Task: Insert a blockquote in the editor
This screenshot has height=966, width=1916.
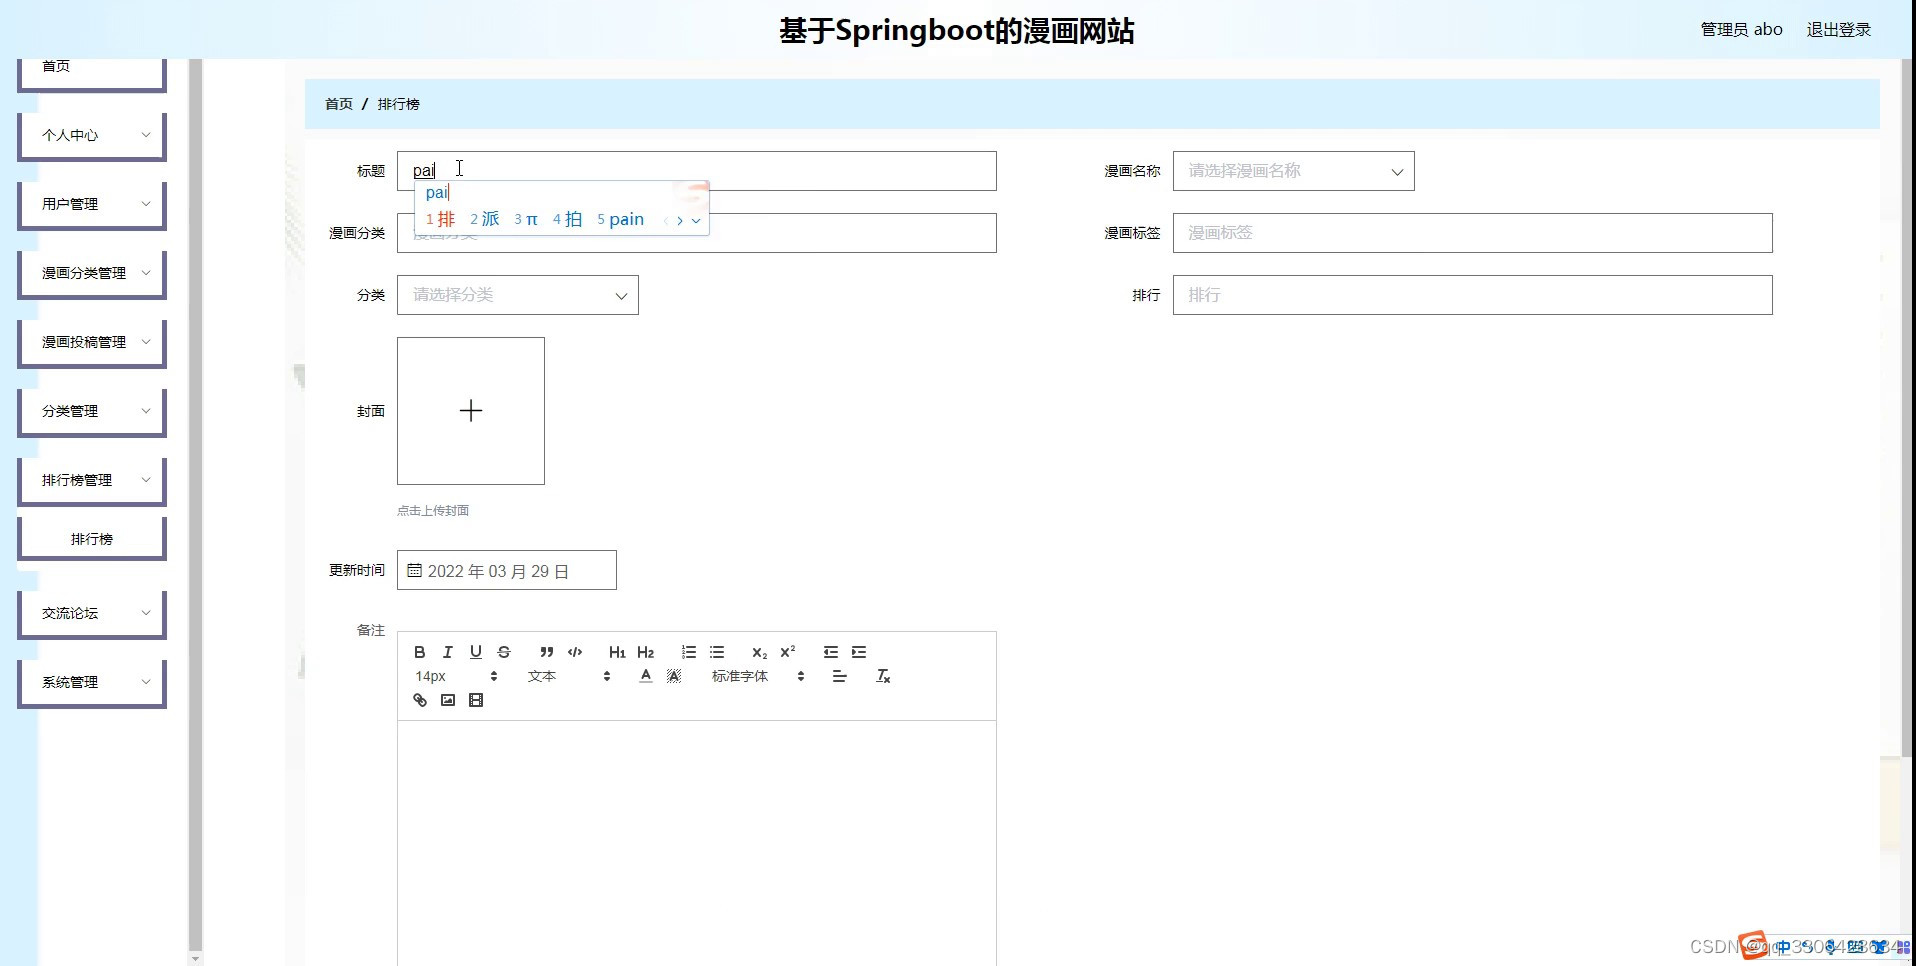Action: (547, 652)
